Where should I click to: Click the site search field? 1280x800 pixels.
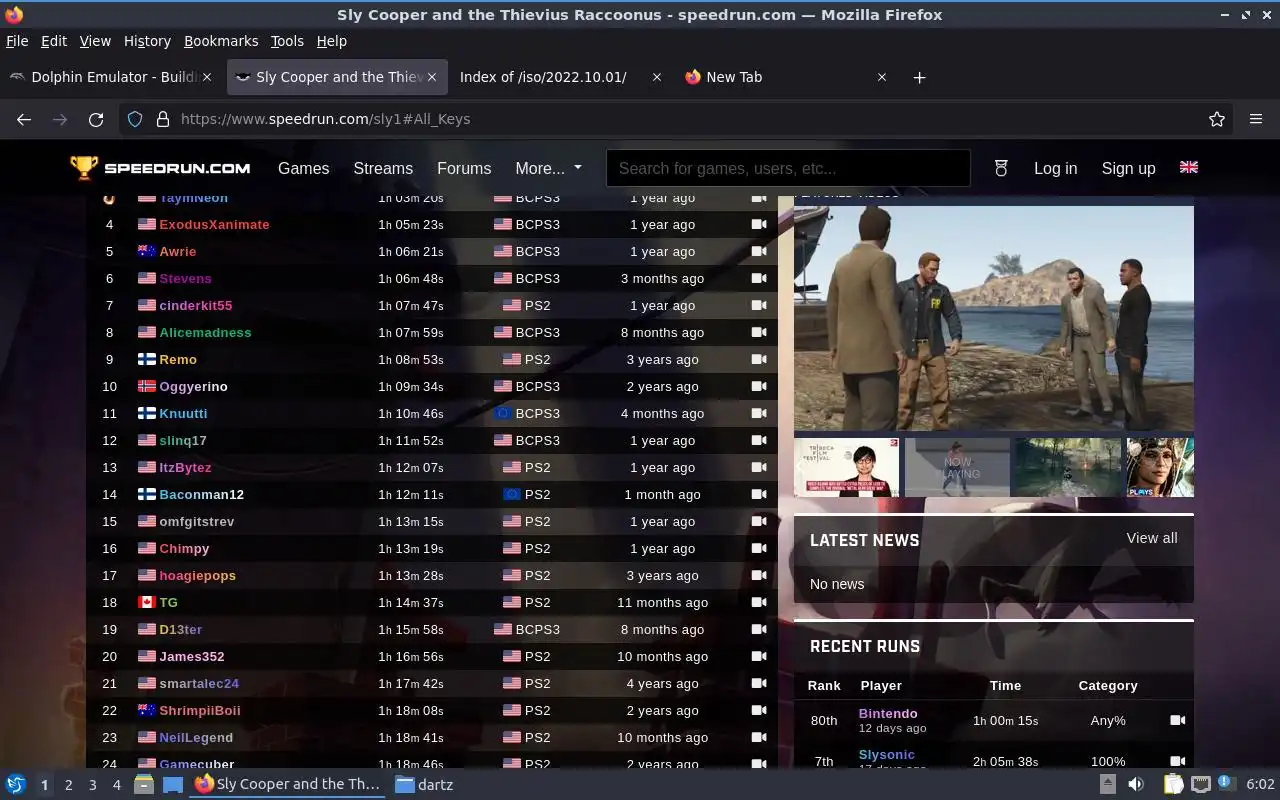788,168
